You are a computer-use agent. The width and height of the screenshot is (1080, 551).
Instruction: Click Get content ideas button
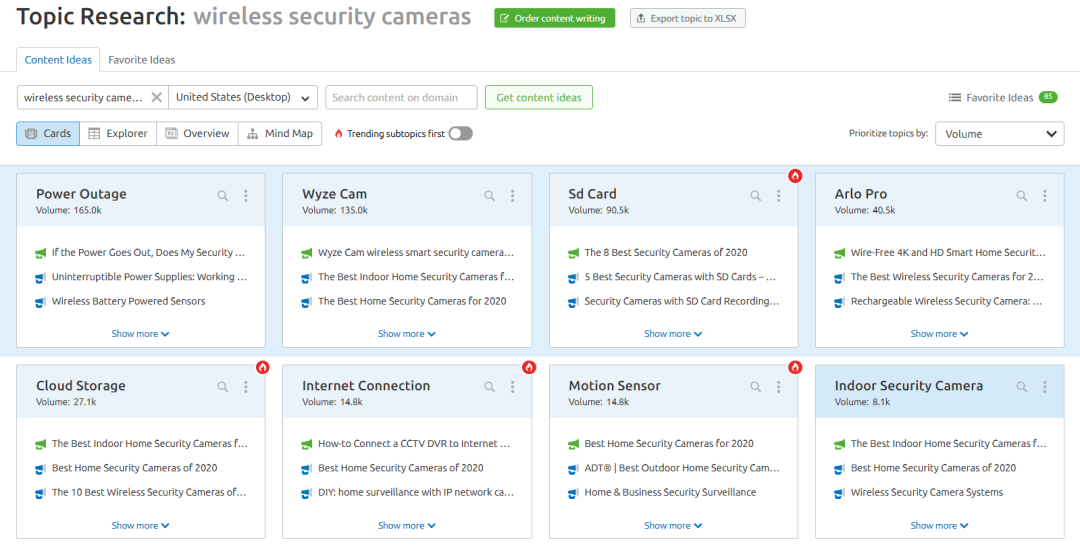tap(539, 98)
